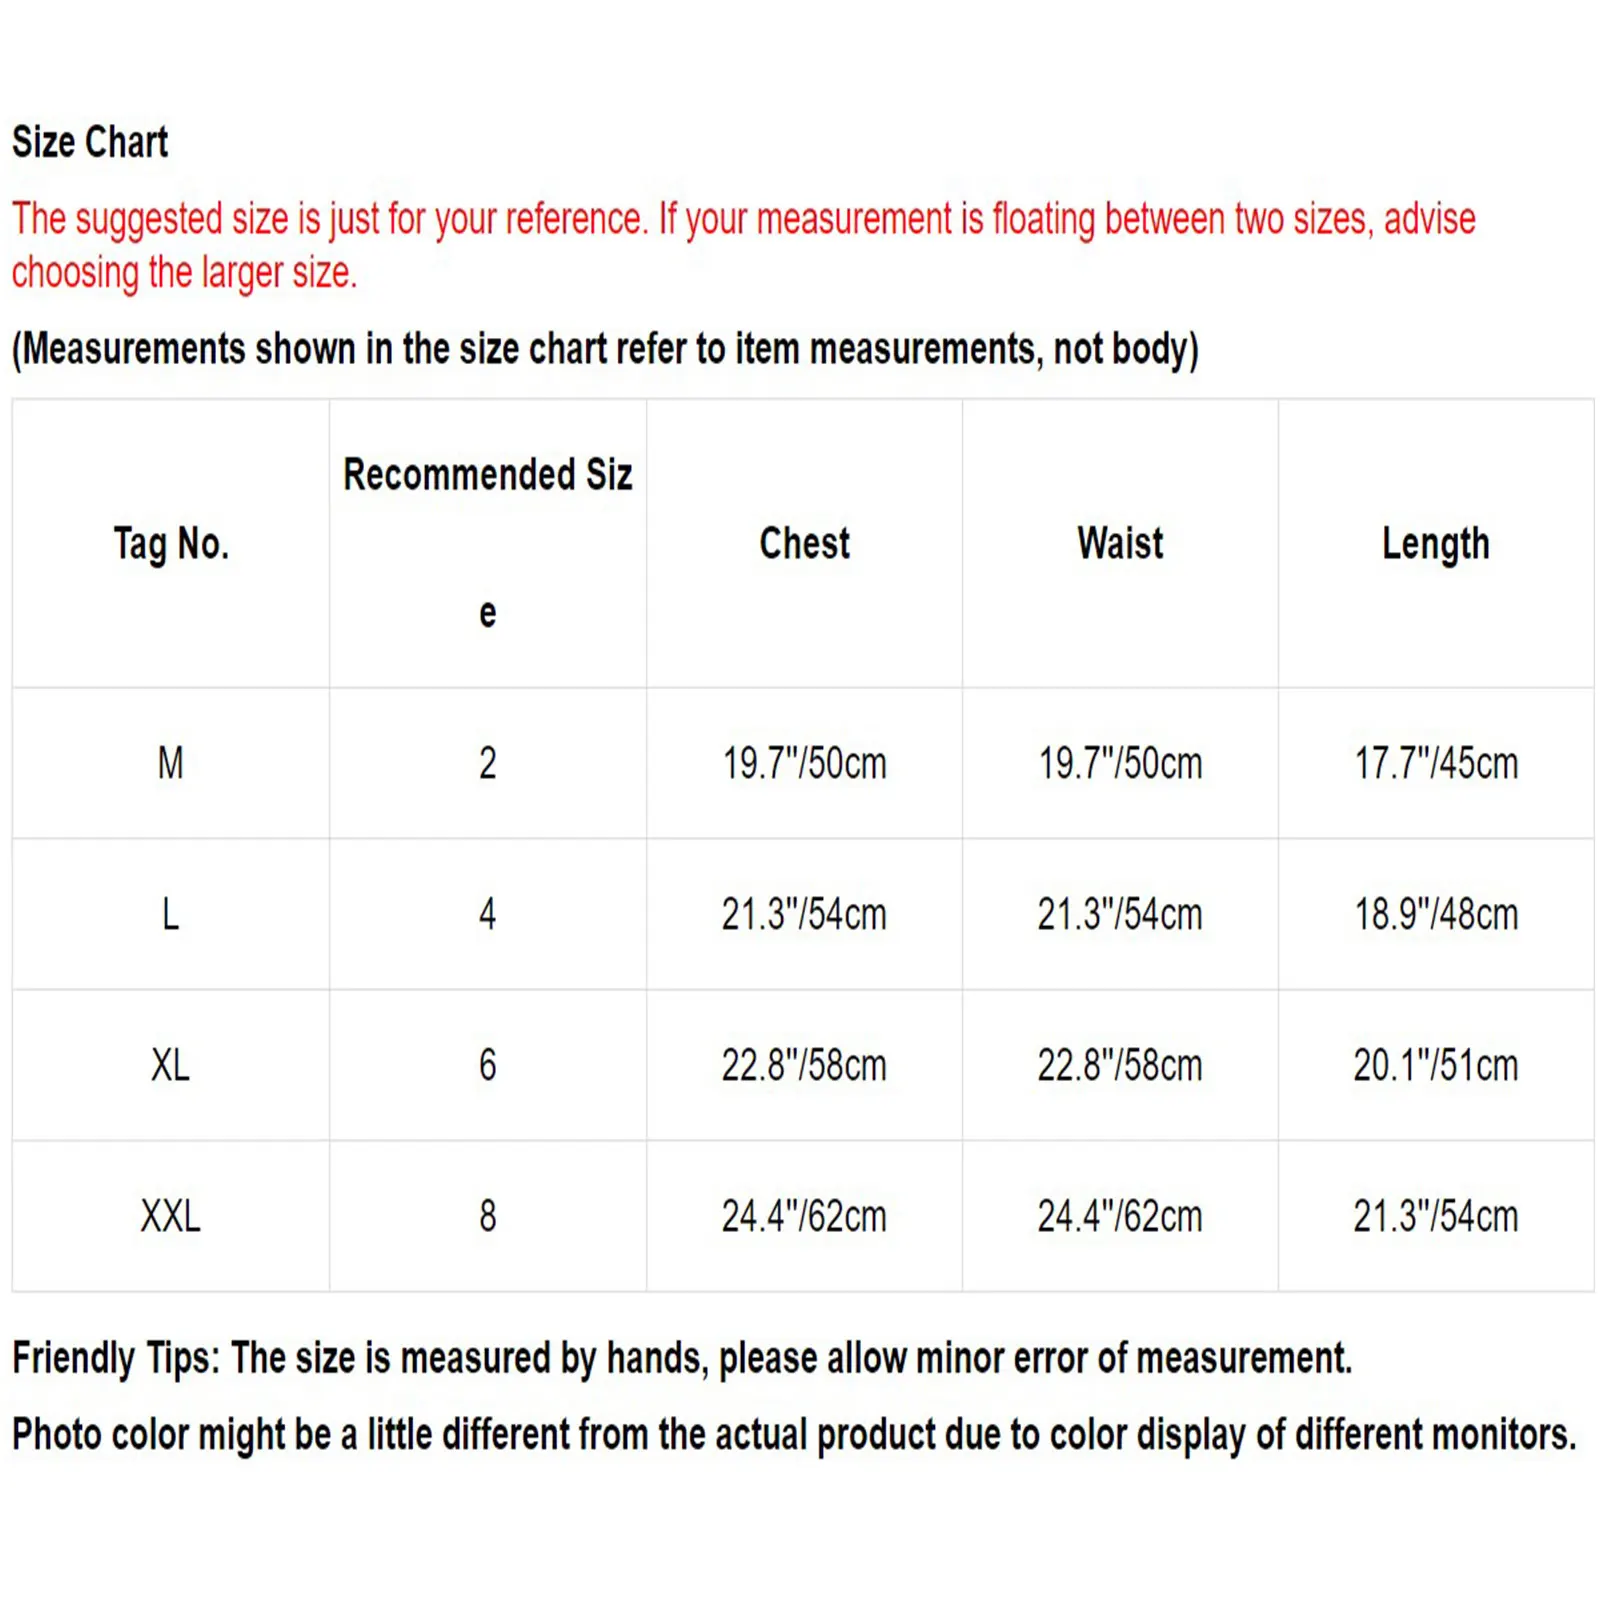Click the Chest column header
This screenshot has width=1600, height=1600.
(x=804, y=544)
